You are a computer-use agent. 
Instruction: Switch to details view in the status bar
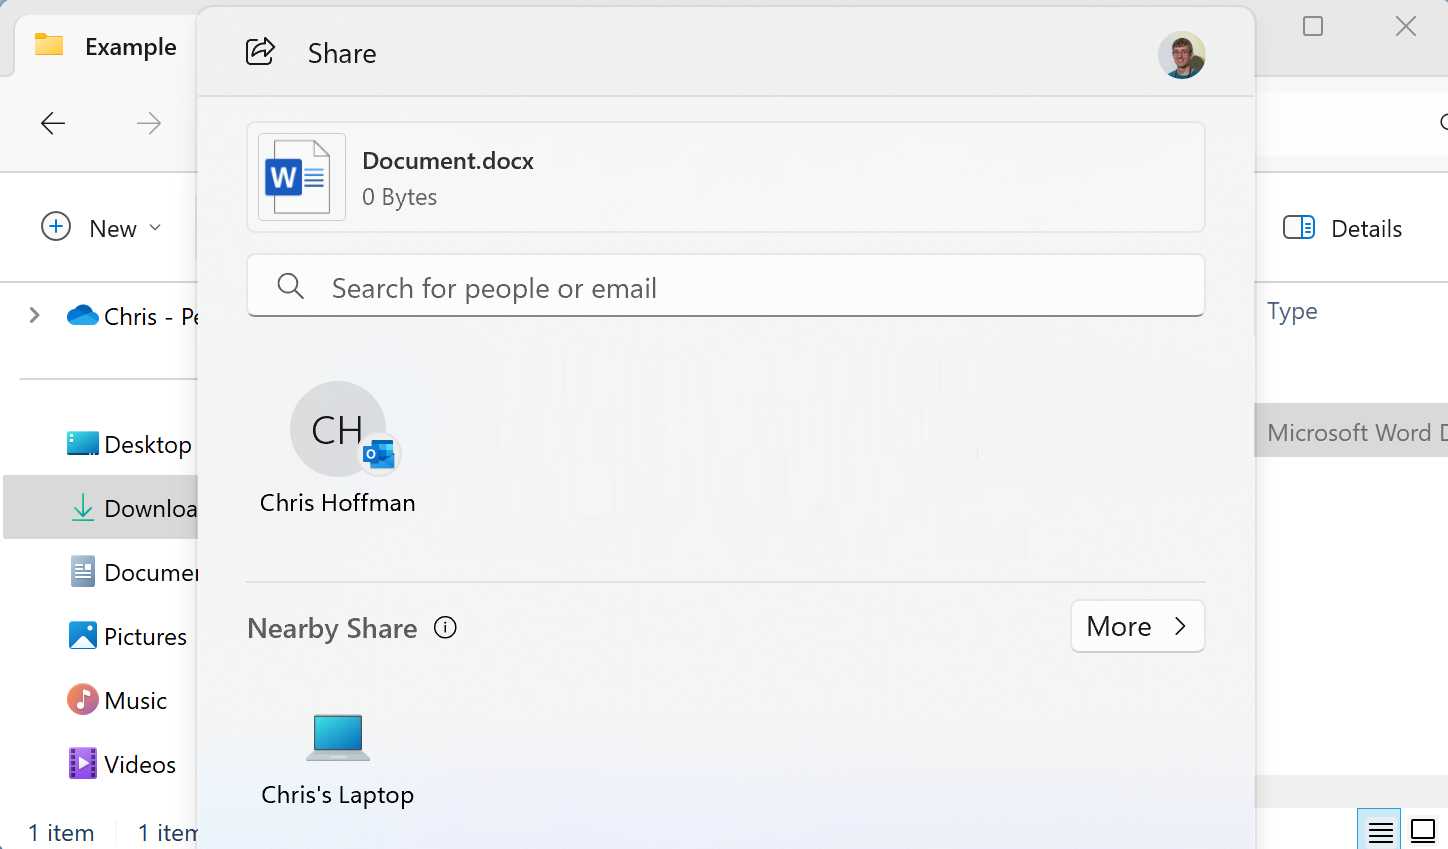[1380, 830]
